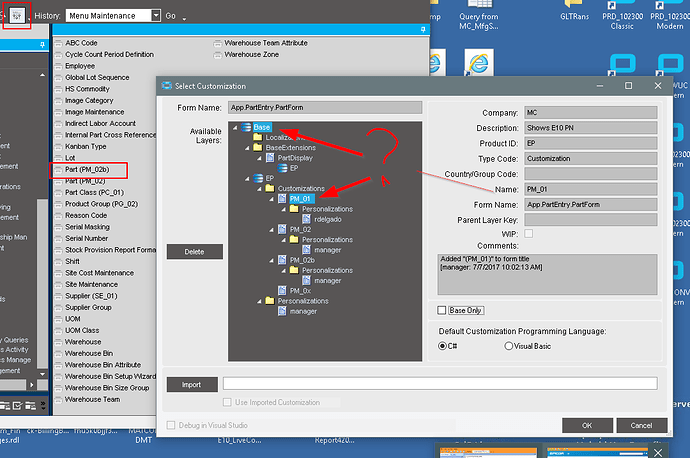
Task: Click the Customizations folder icon
Action: pos(270,188)
